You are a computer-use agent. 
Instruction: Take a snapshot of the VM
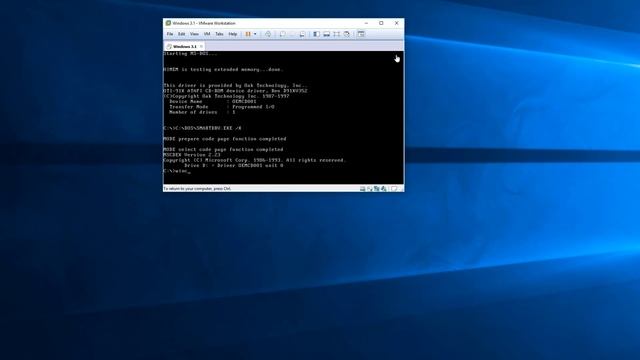click(282, 34)
